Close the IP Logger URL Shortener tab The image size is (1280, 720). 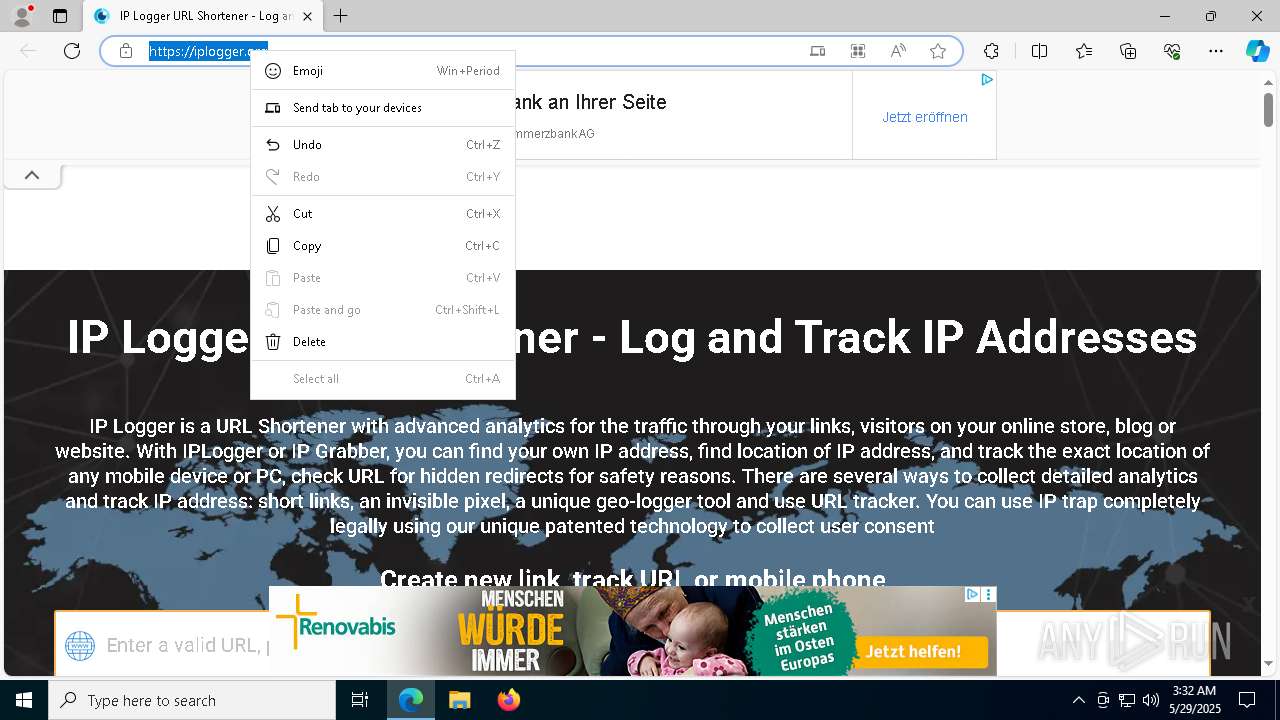pos(307,16)
